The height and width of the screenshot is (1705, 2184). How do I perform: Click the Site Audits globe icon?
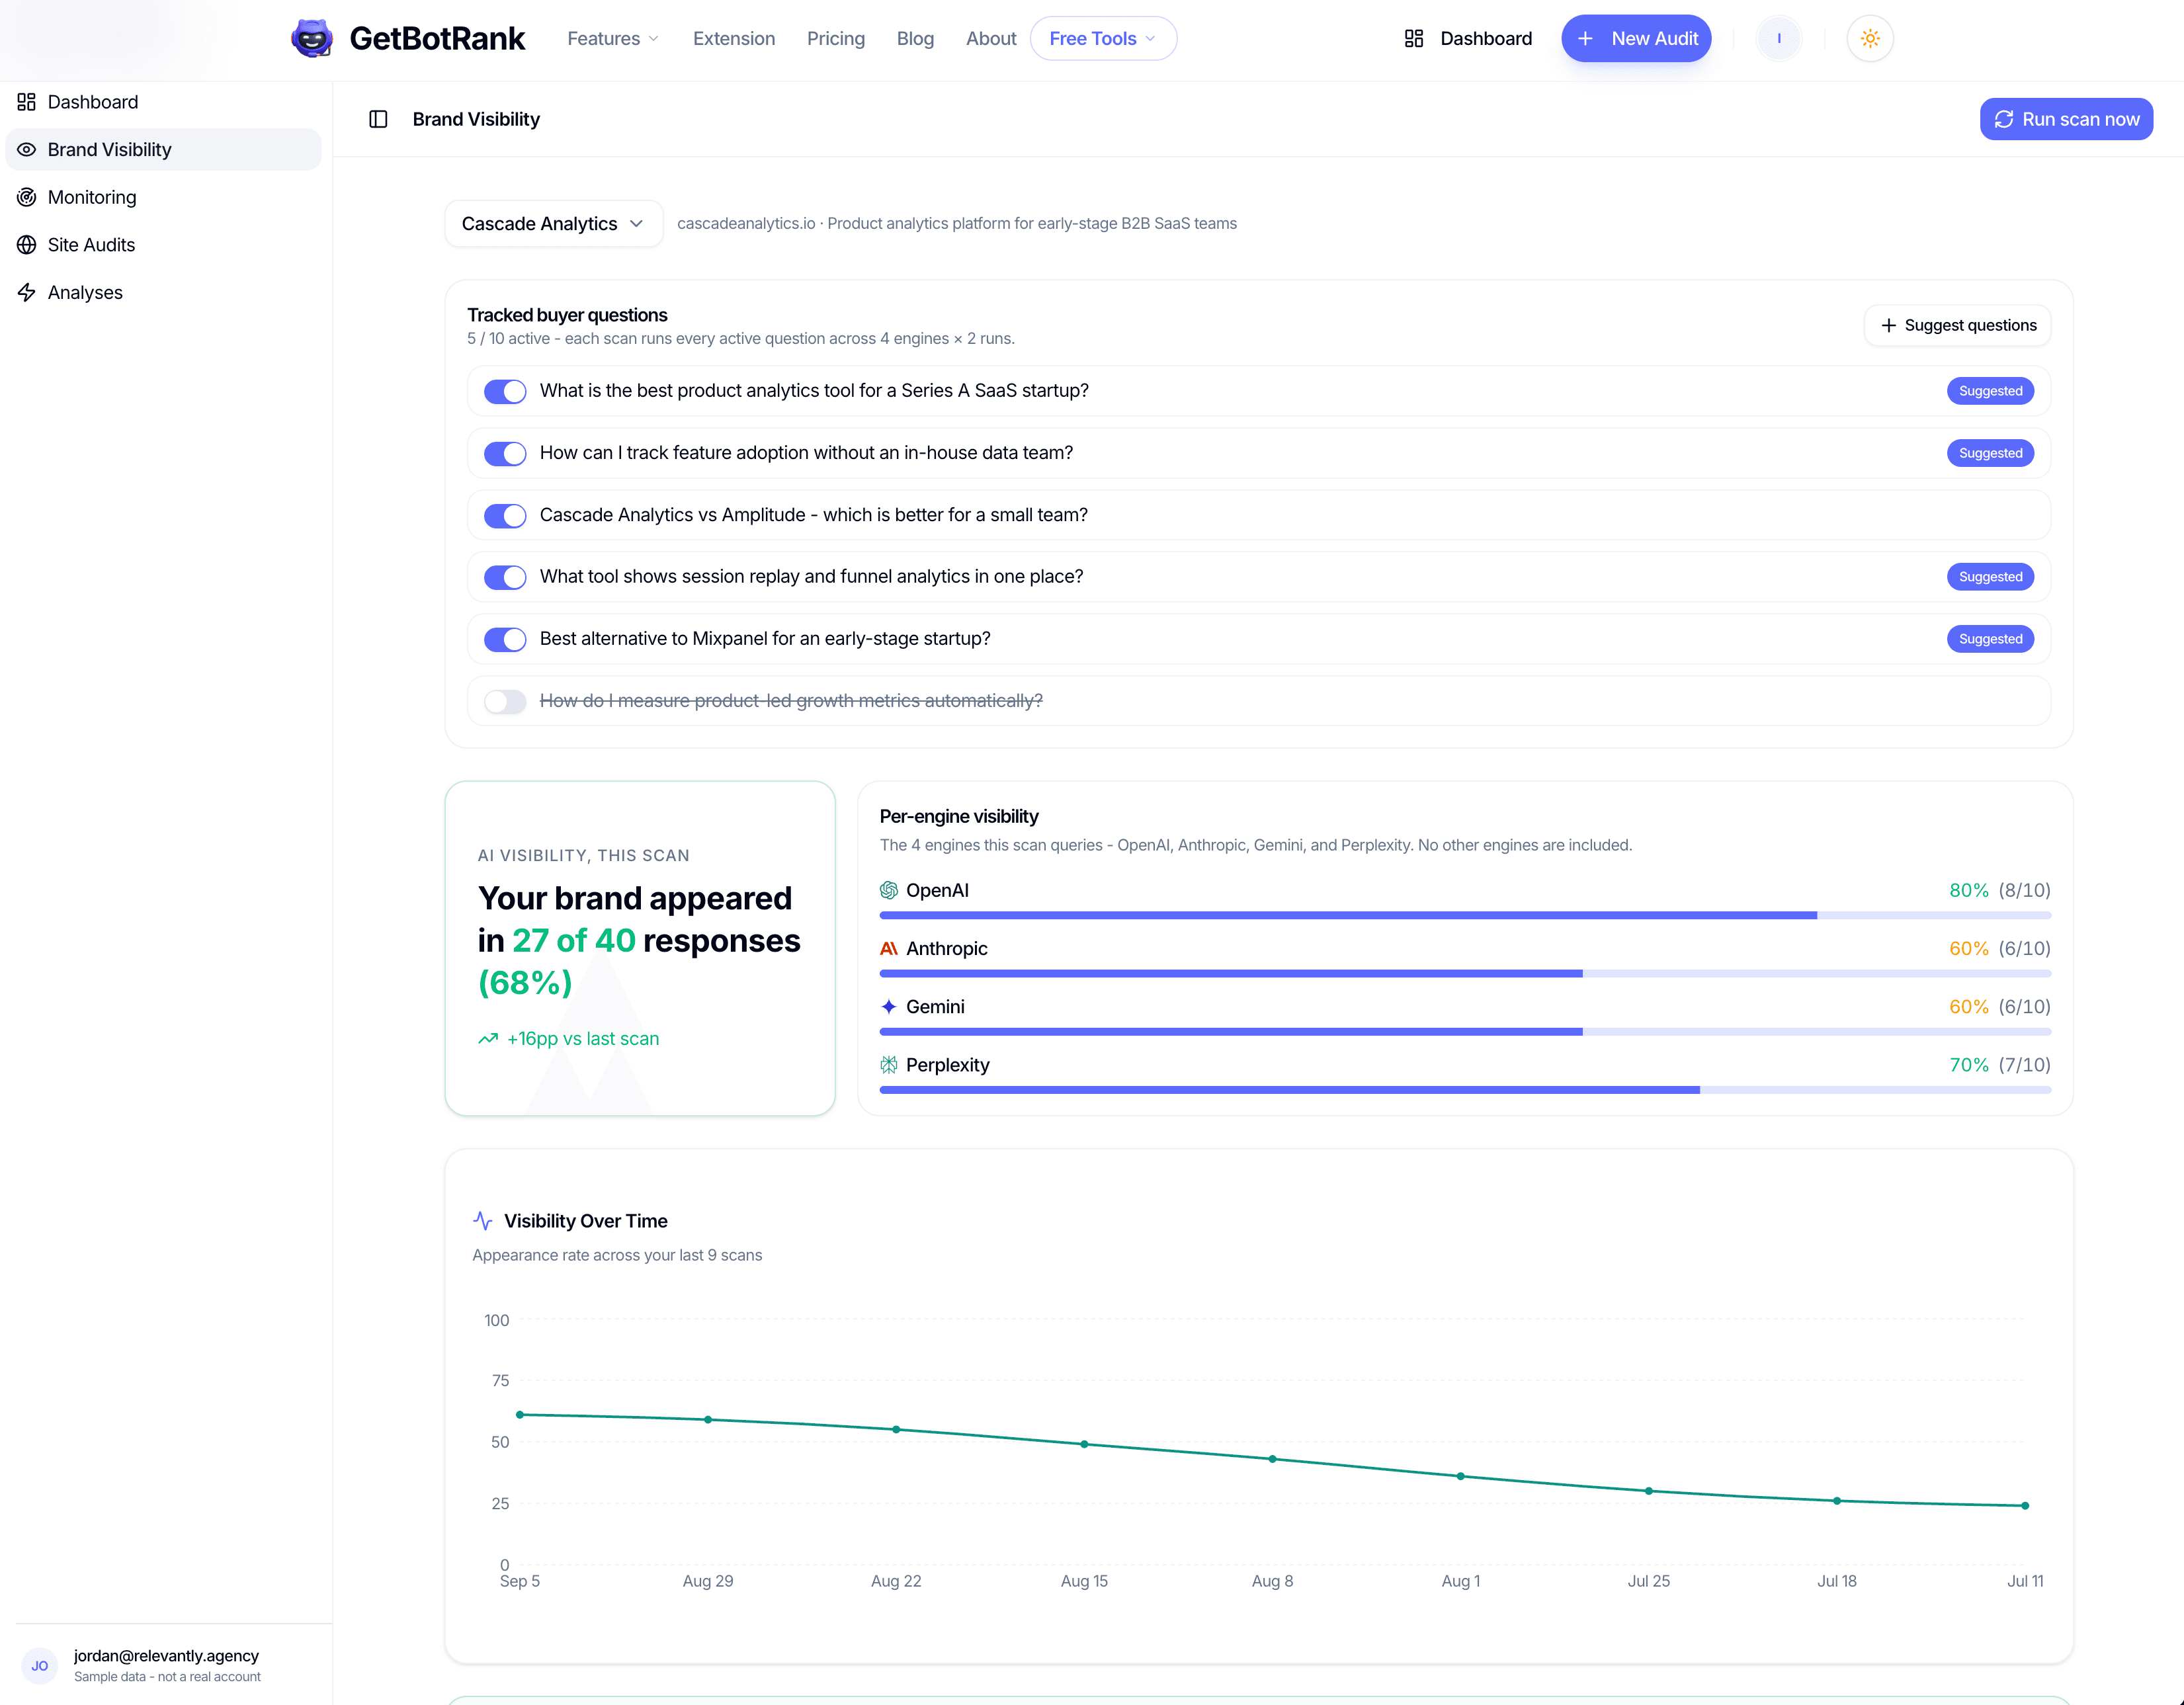click(27, 245)
